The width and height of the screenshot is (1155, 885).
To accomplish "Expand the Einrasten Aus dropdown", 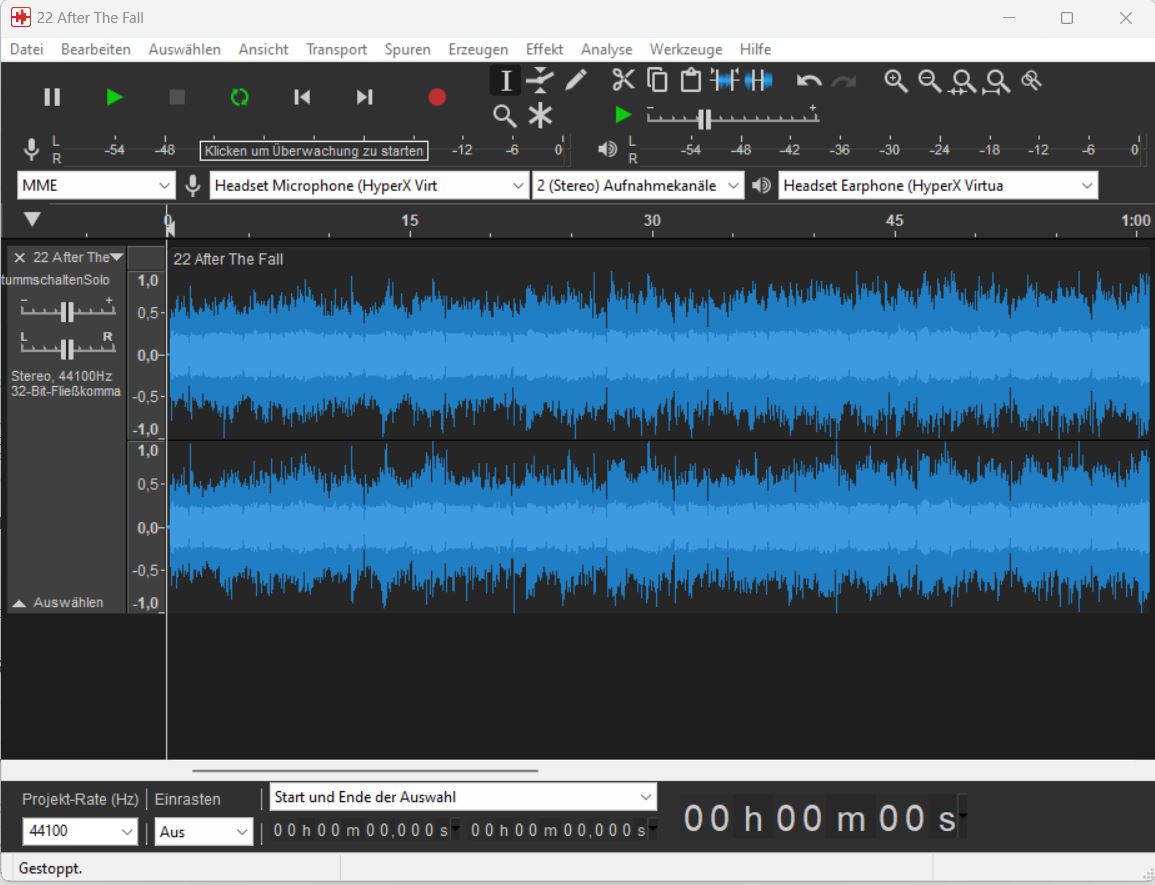I will [x=204, y=831].
